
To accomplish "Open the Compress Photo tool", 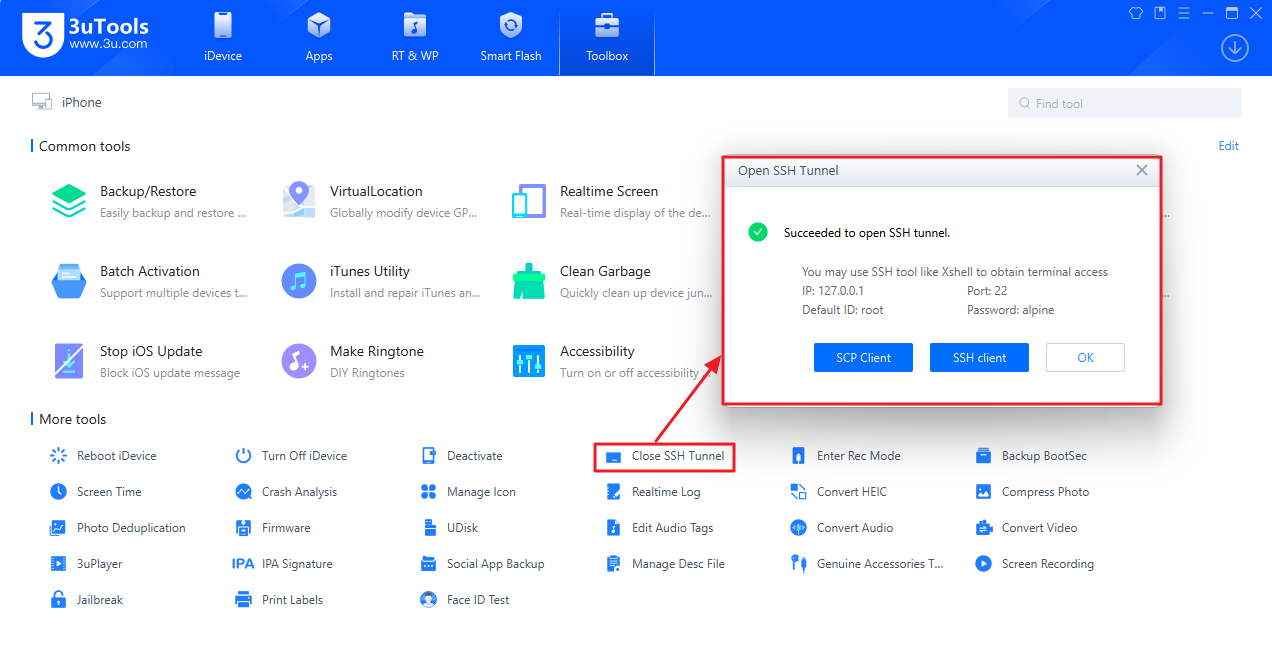I will pyautogui.click(x=1032, y=492).
